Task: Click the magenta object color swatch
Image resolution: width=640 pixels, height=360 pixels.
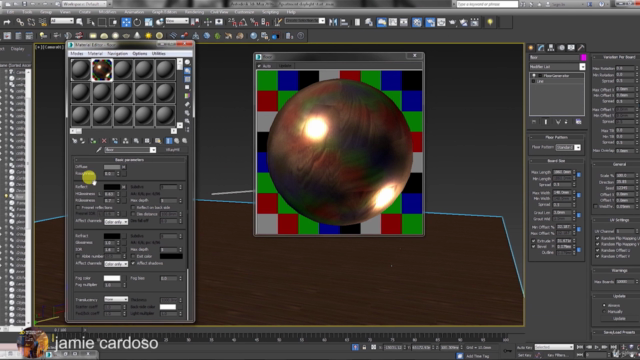Action: 584,58
